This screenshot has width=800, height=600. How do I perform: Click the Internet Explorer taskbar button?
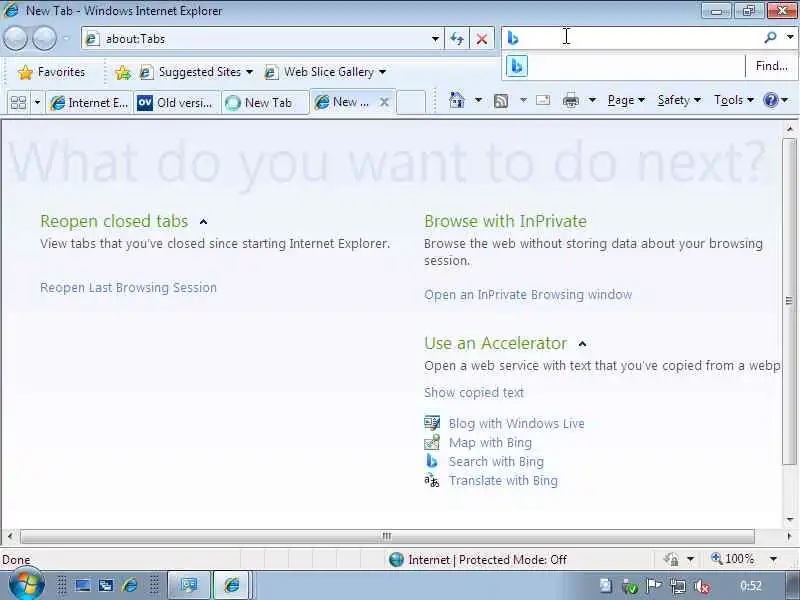pos(232,585)
